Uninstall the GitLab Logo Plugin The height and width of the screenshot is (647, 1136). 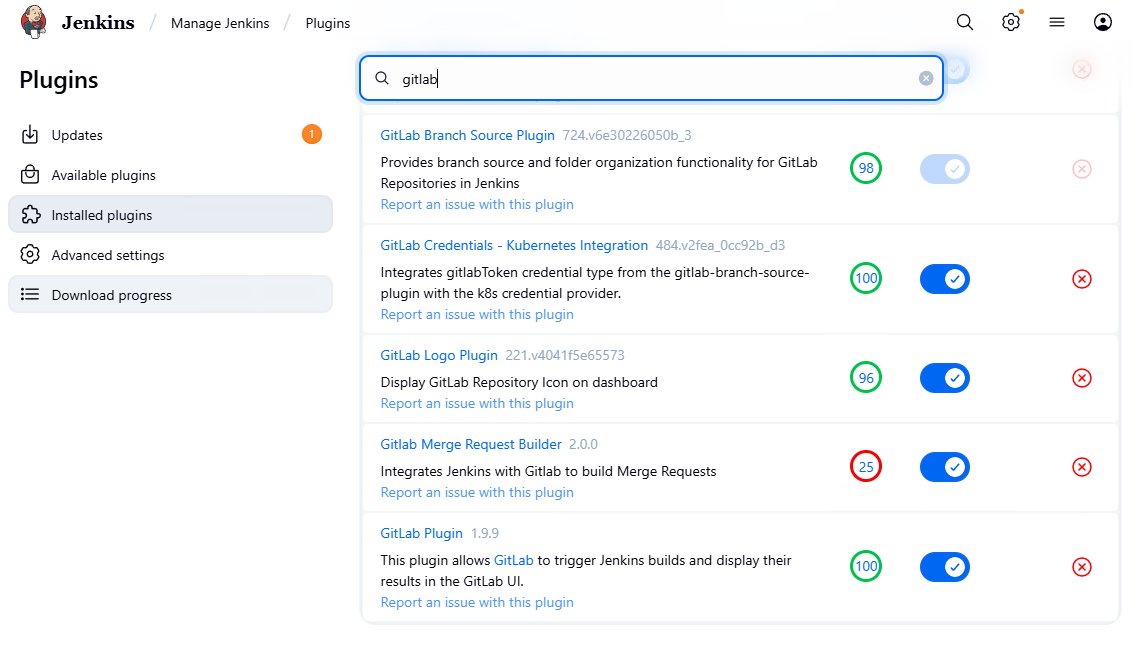click(x=1081, y=378)
